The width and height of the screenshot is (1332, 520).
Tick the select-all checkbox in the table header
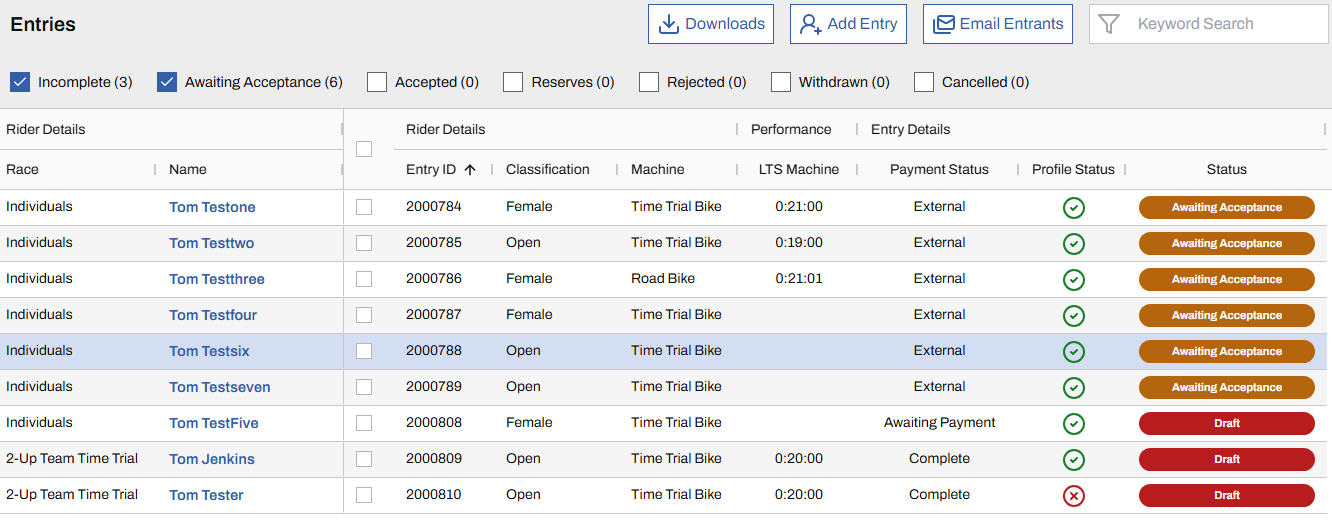pyautogui.click(x=364, y=149)
